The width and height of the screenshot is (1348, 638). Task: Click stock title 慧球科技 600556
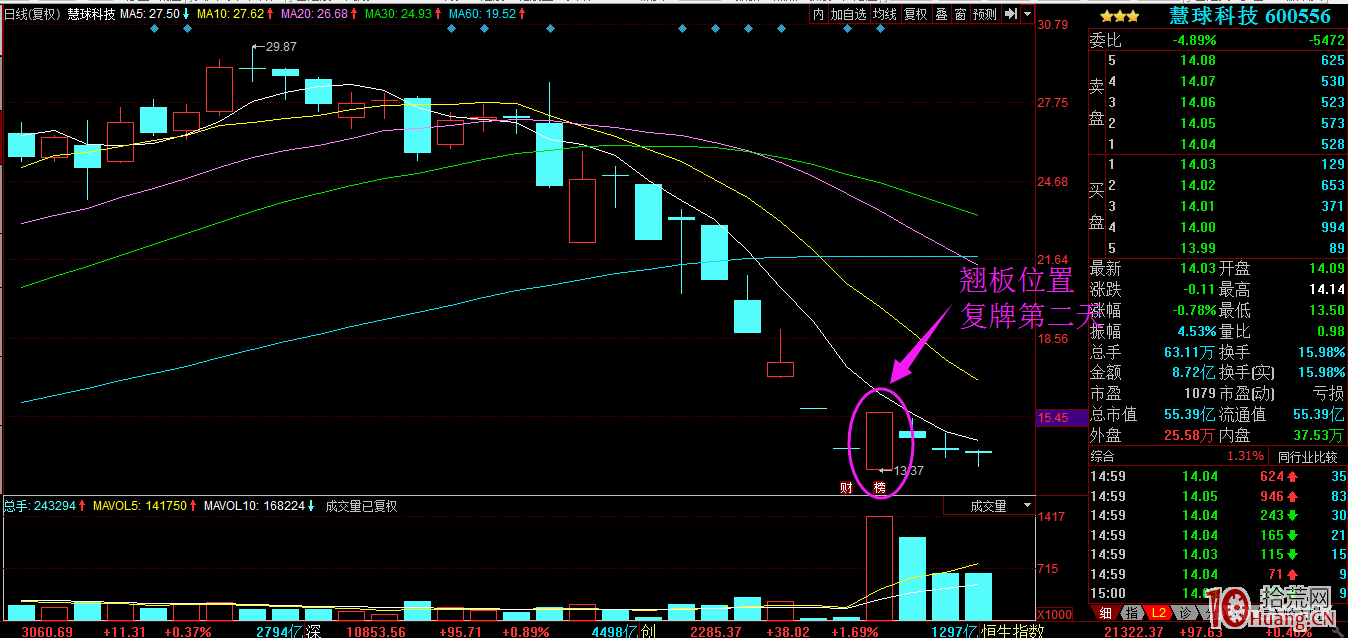[x=1250, y=16]
